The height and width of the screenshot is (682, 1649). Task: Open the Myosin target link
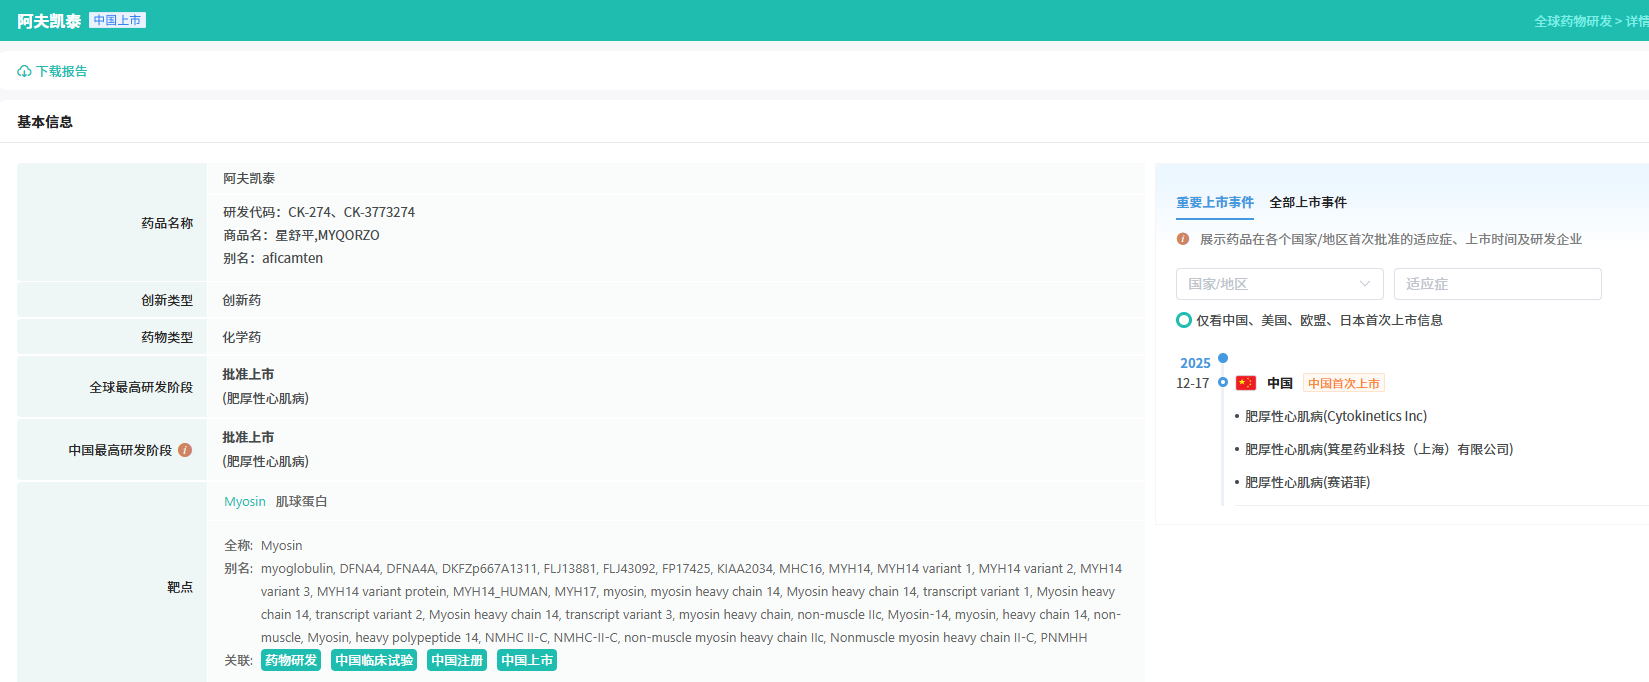[245, 501]
